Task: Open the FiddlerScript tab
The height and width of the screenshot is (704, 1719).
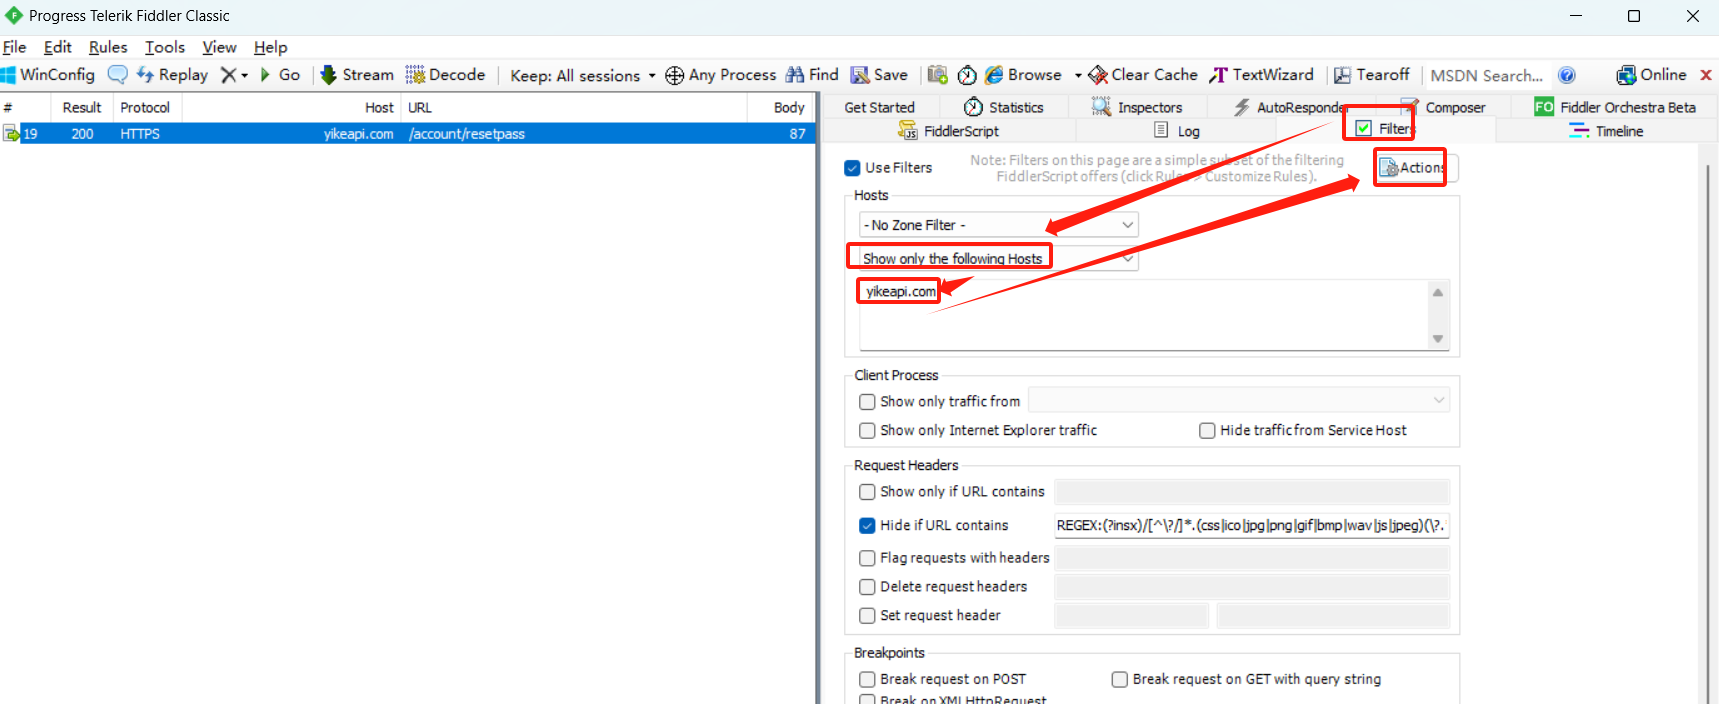Action: click(948, 131)
